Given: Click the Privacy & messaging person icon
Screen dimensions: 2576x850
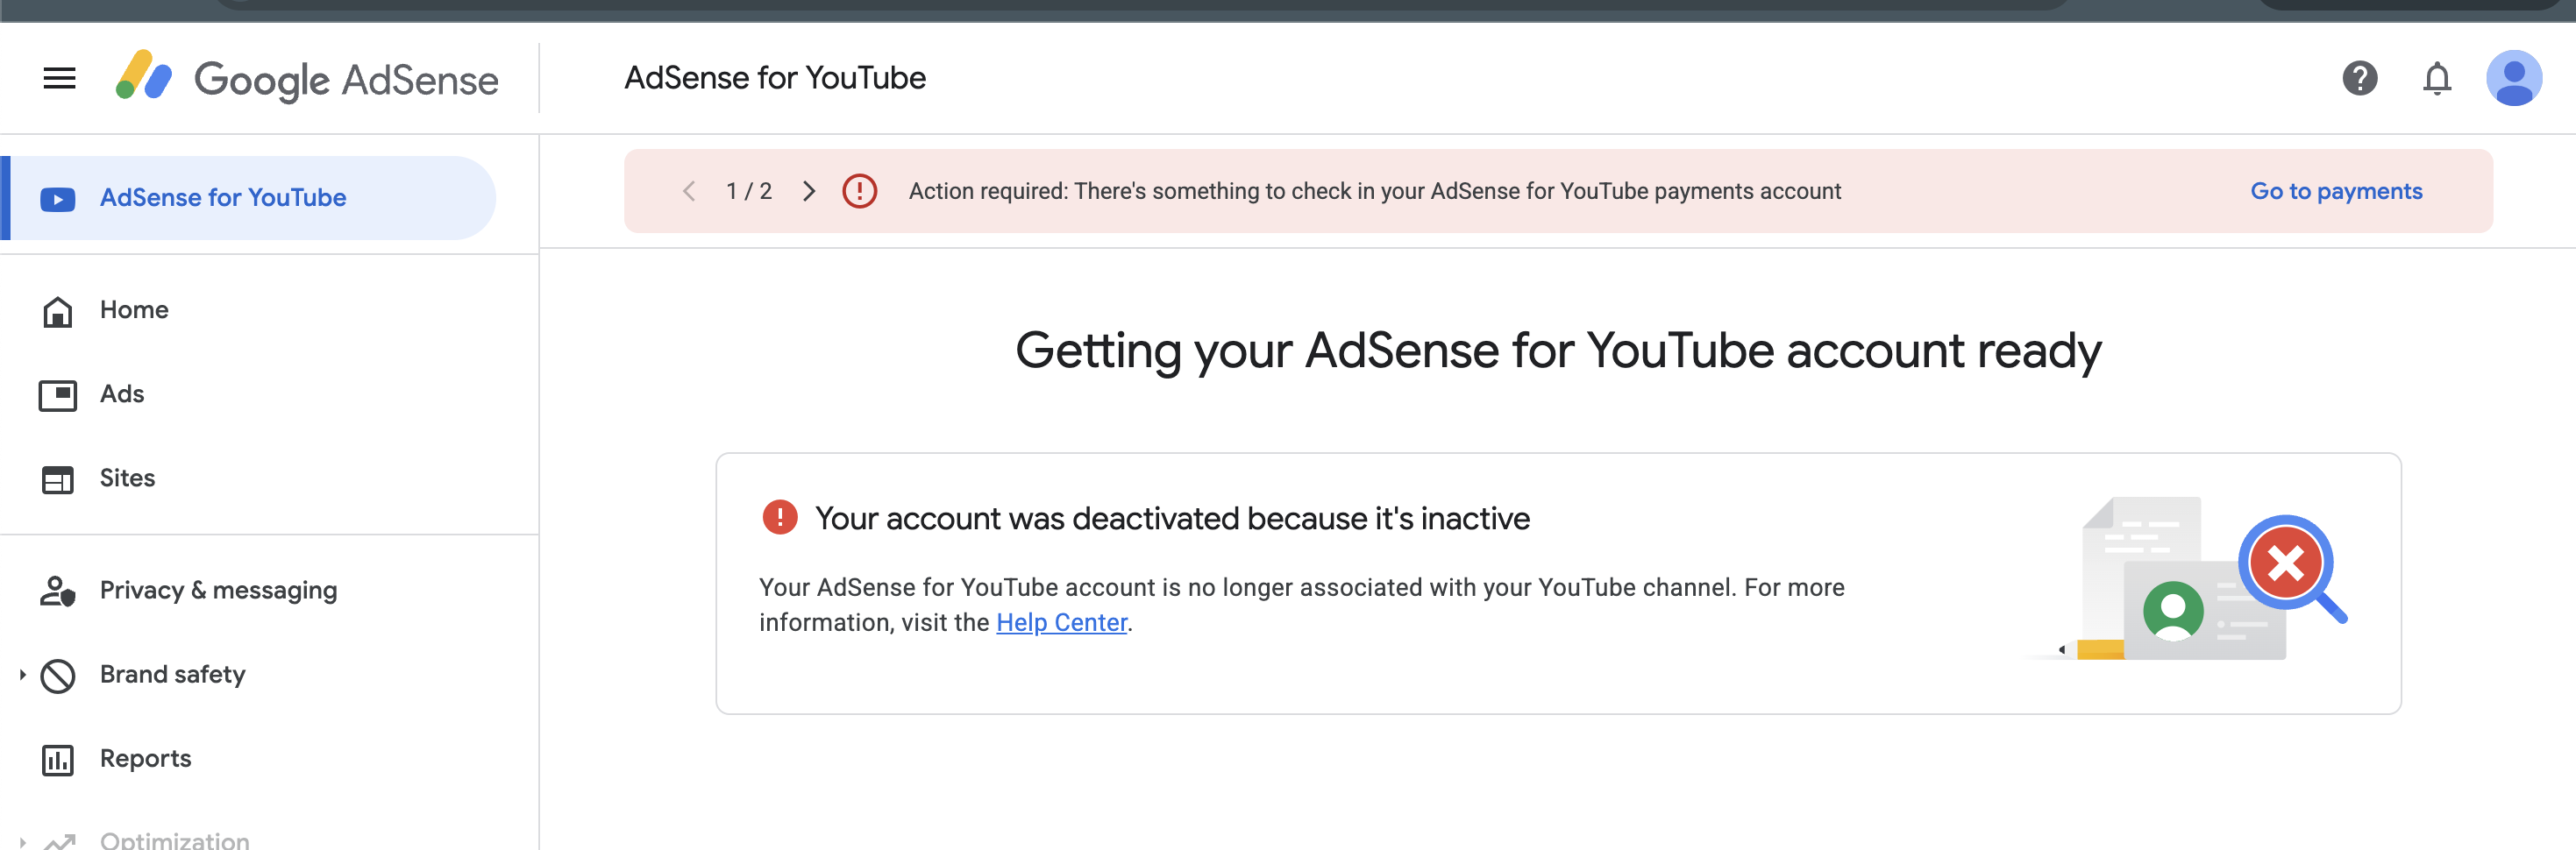Looking at the screenshot, I should pos(58,591).
